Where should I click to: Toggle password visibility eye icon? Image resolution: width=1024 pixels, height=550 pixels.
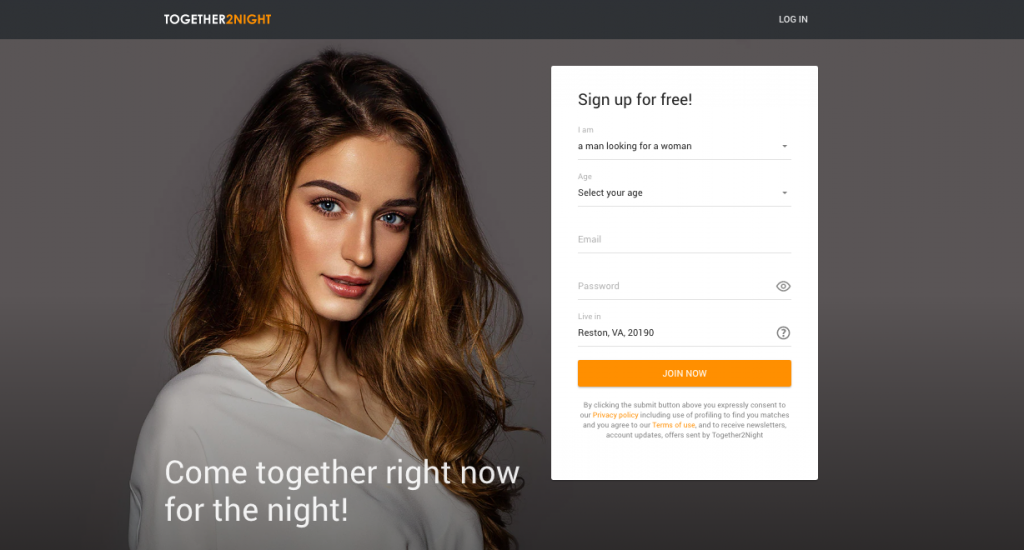click(783, 286)
